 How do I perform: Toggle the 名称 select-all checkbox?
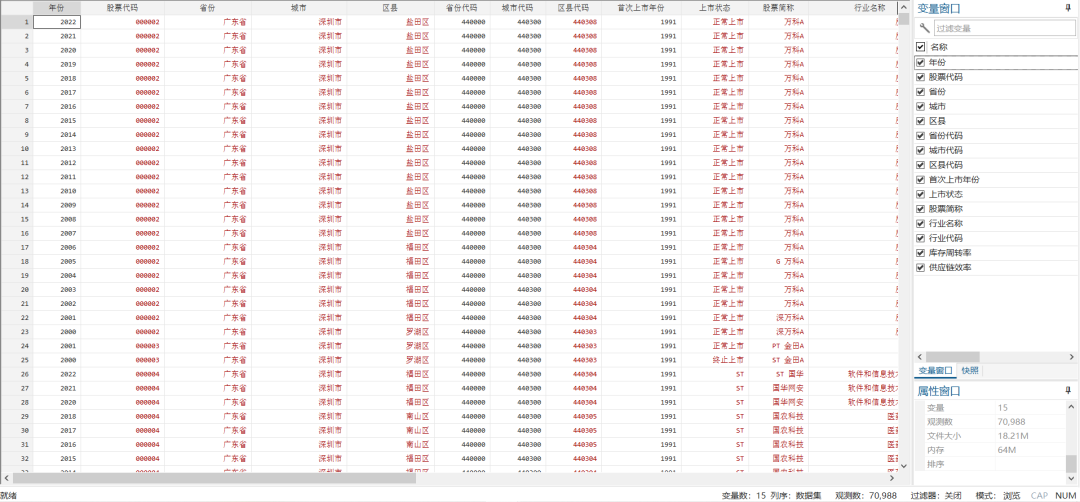point(920,47)
